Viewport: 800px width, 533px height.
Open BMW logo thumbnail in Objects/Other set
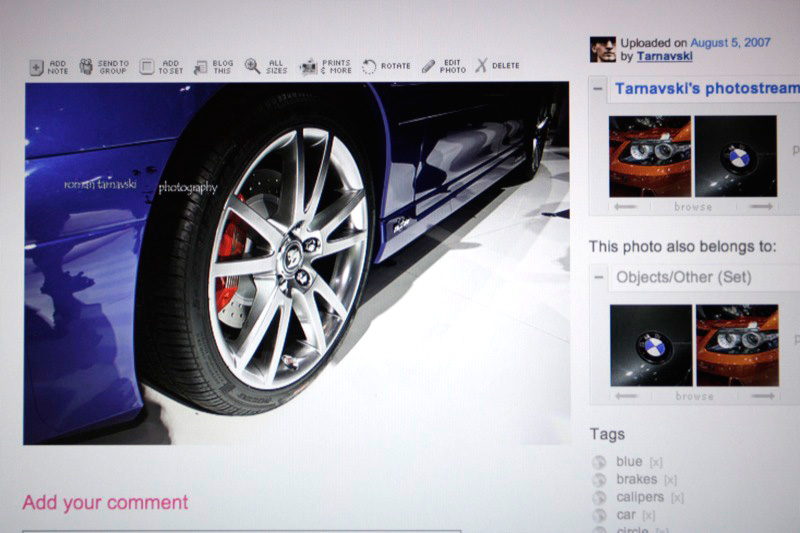tap(651, 345)
